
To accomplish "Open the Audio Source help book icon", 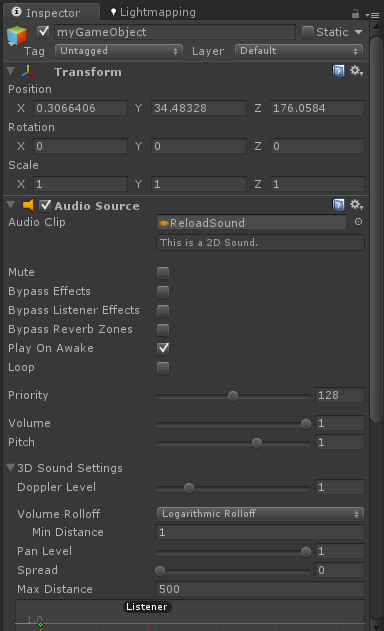I will [x=338, y=205].
